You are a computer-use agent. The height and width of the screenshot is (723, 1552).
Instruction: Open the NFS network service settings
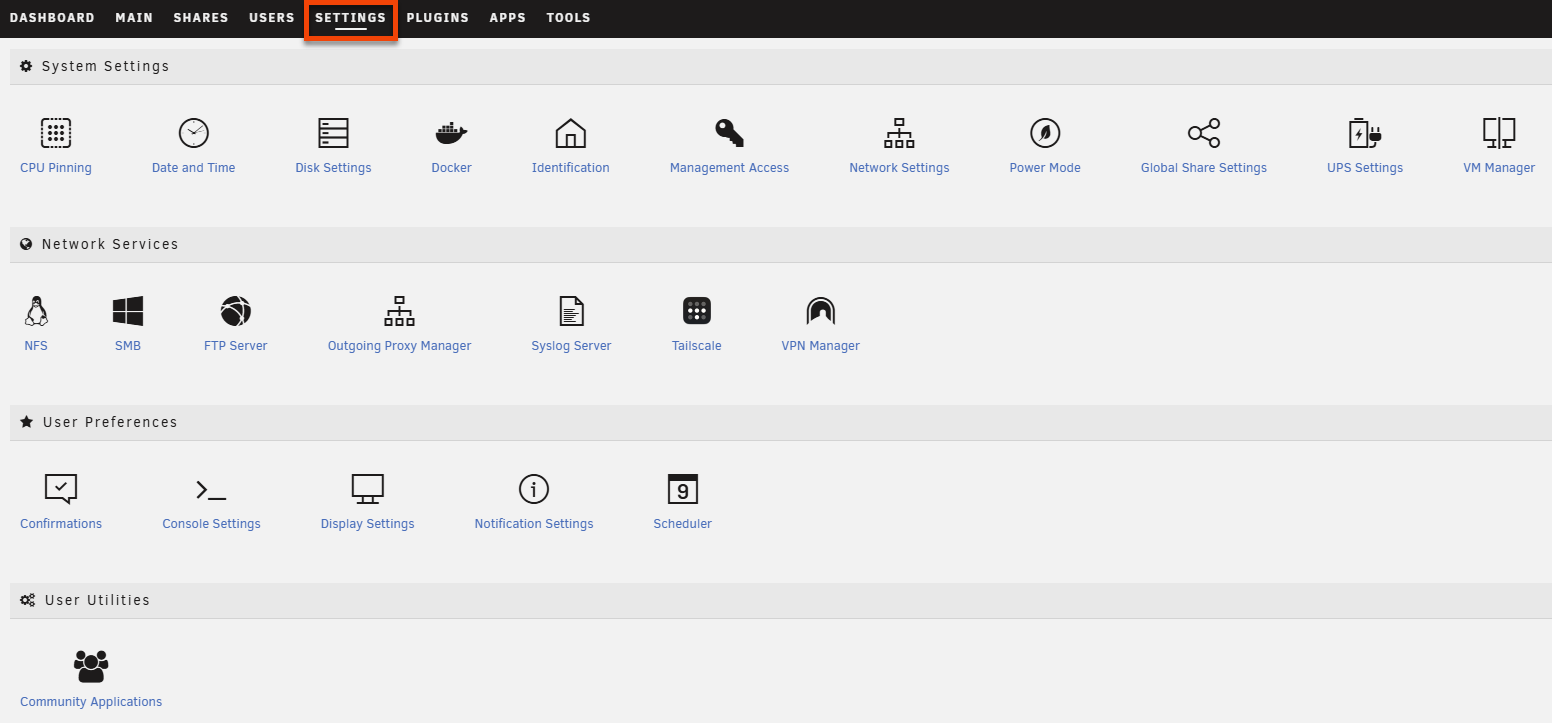[36, 321]
